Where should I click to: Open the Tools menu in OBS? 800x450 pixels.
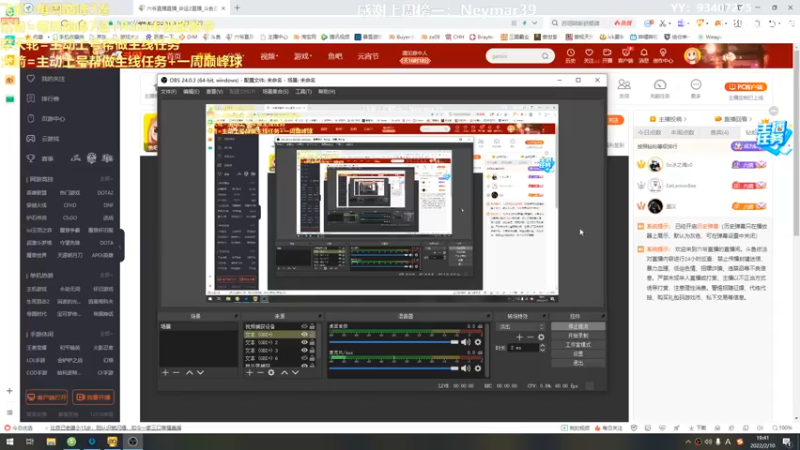coord(304,92)
